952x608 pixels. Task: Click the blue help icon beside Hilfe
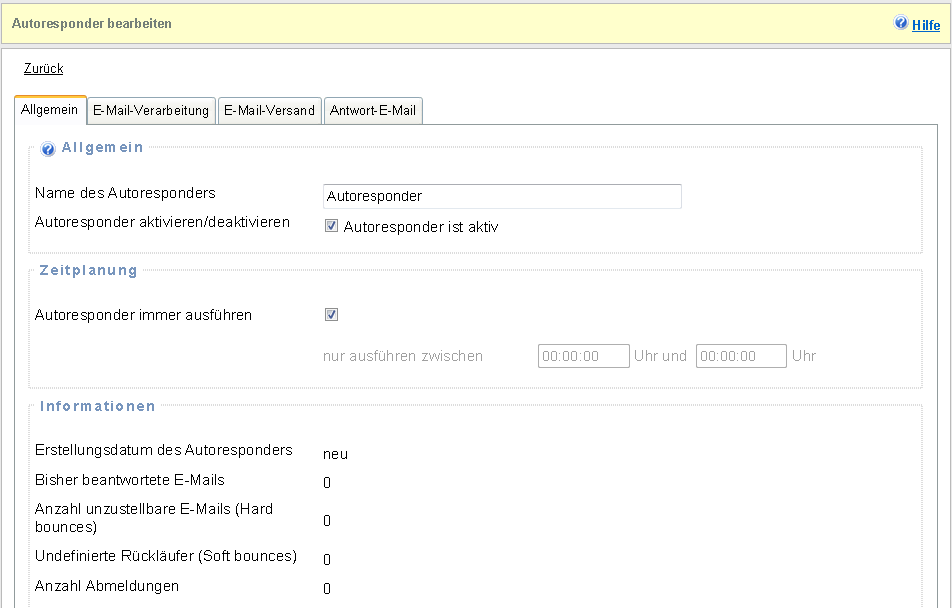click(901, 23)
